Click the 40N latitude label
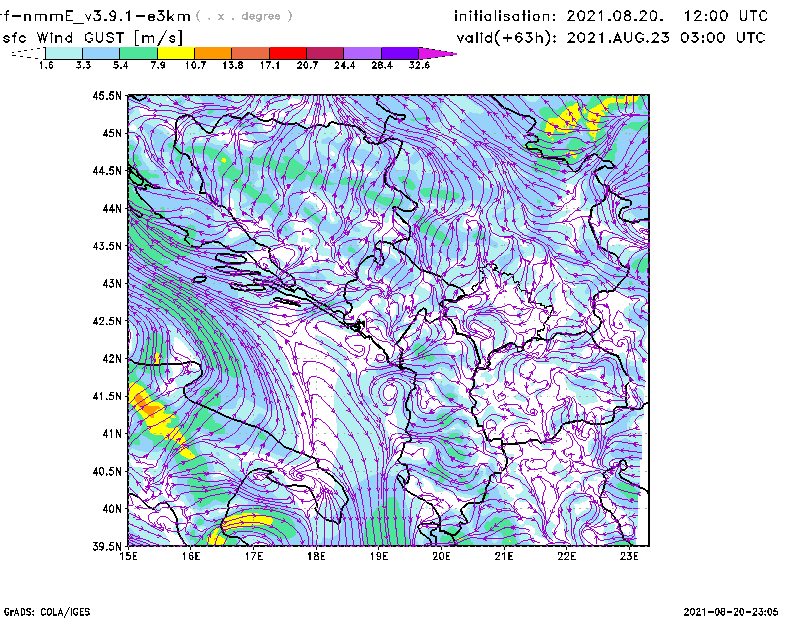The width and height of the screenshot is (800, 618). 112,509
